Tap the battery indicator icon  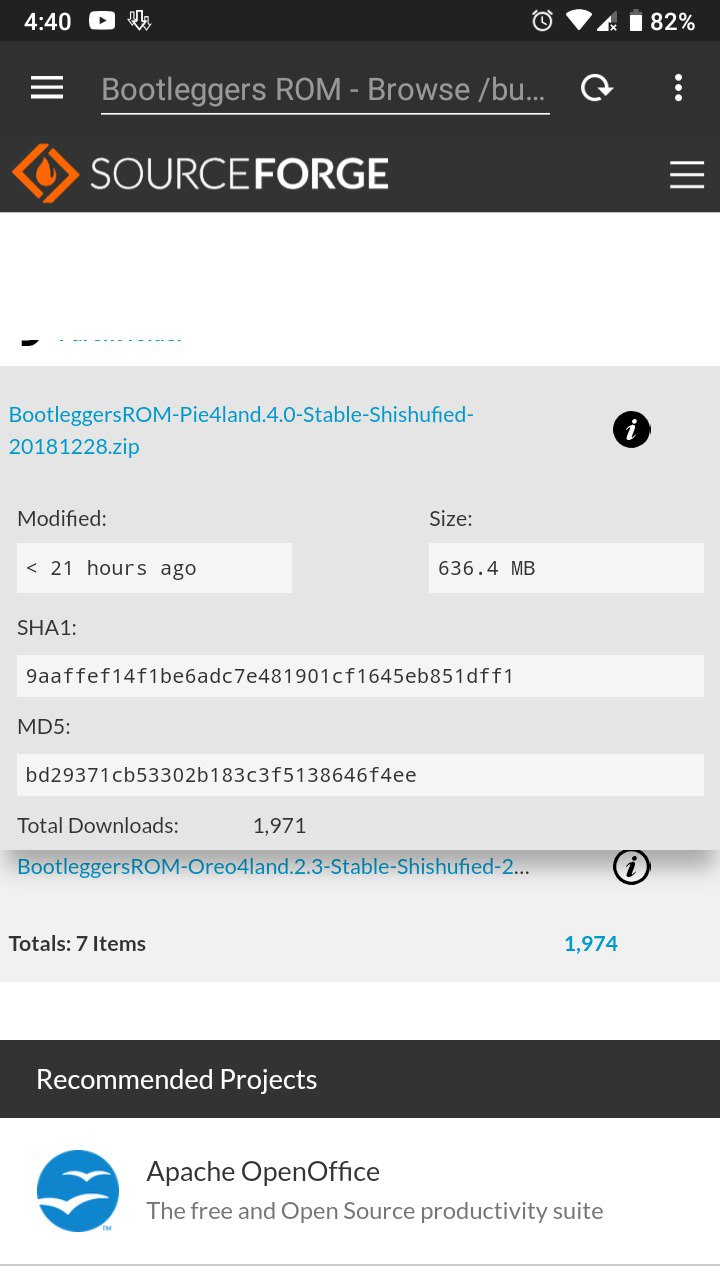635,20
